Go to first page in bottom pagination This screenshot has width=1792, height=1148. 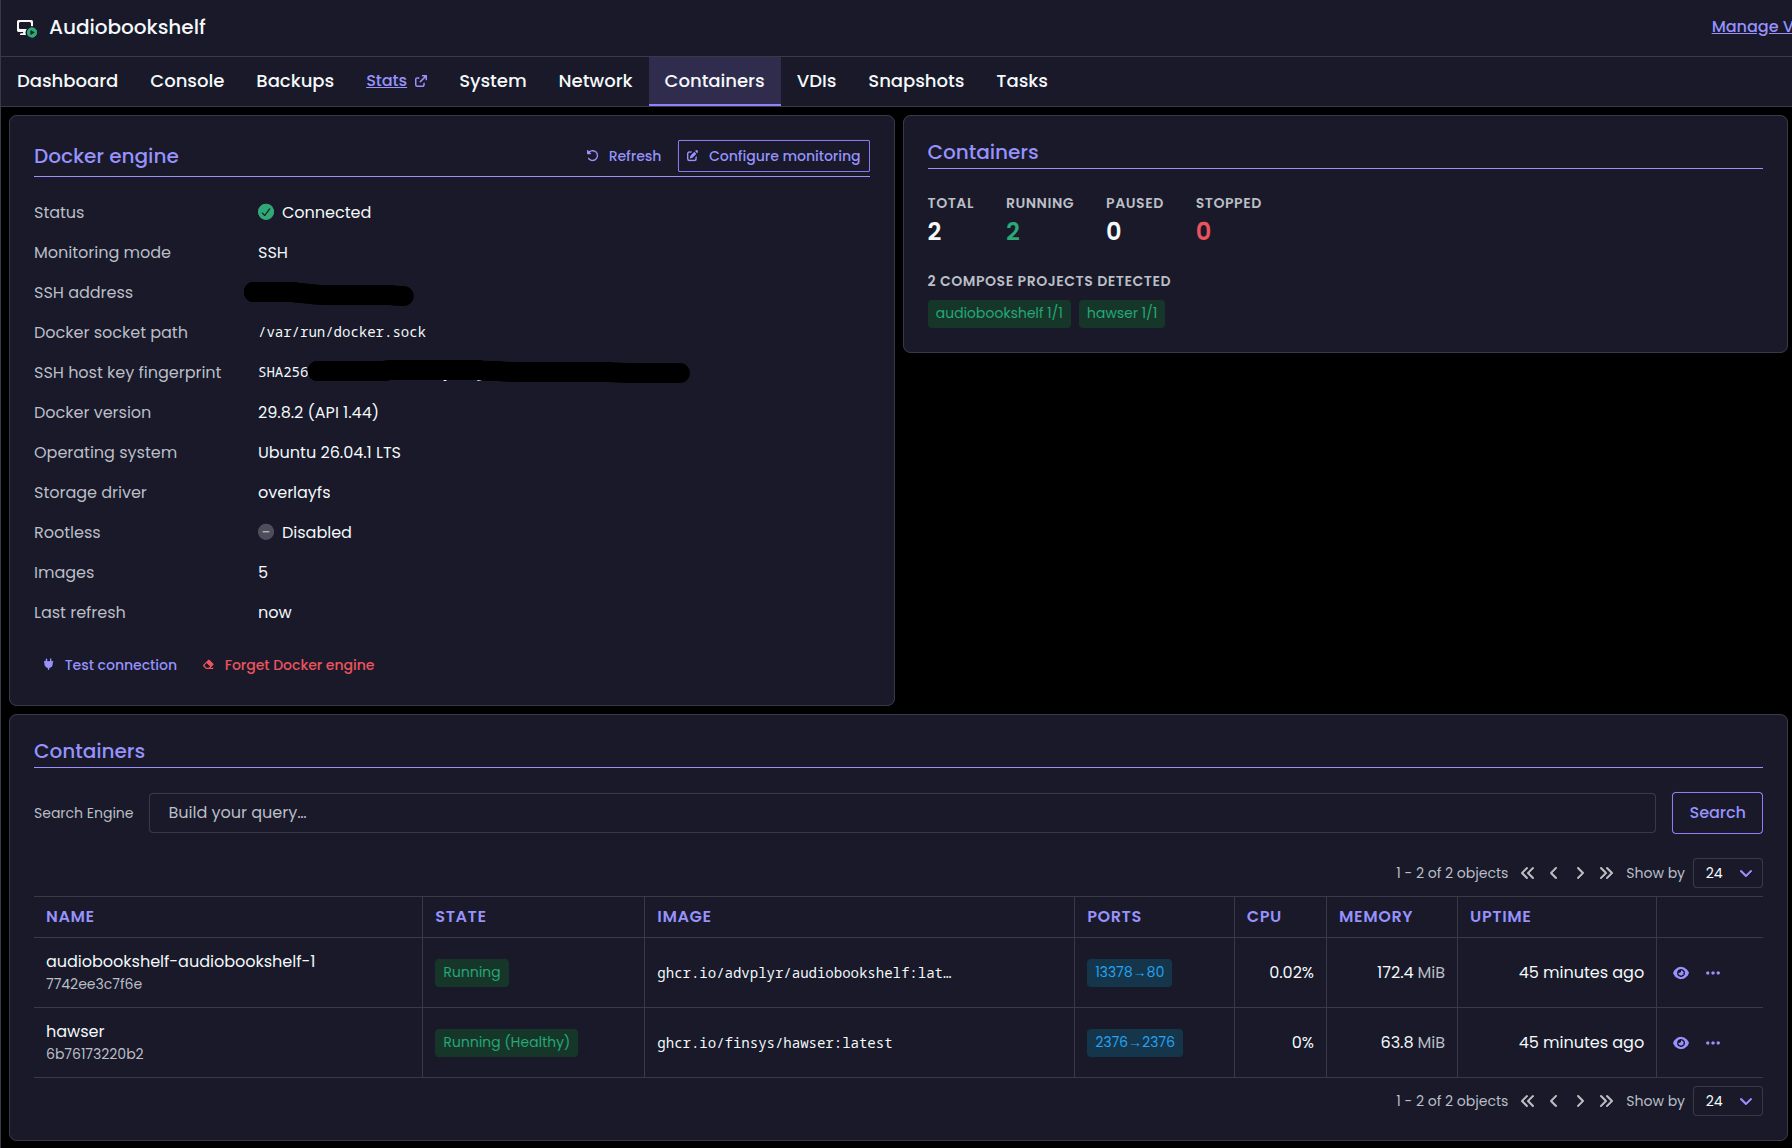(1528, 1101)
